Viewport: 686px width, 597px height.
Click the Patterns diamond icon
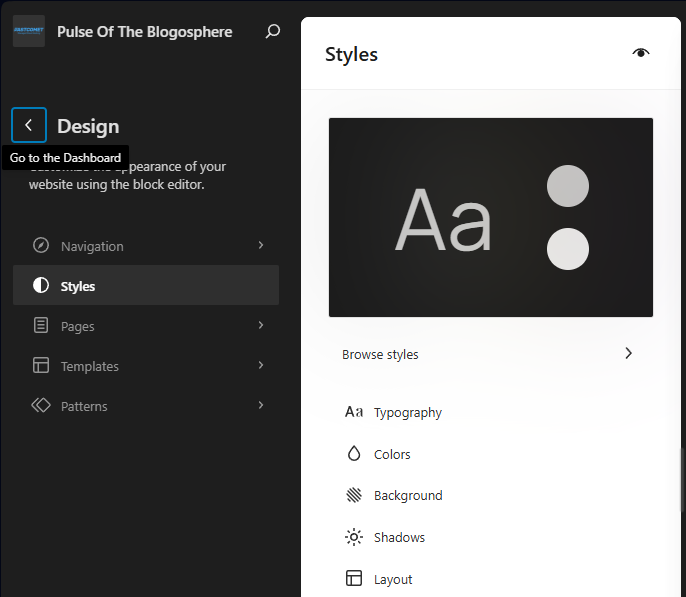(x=41, y=406)
